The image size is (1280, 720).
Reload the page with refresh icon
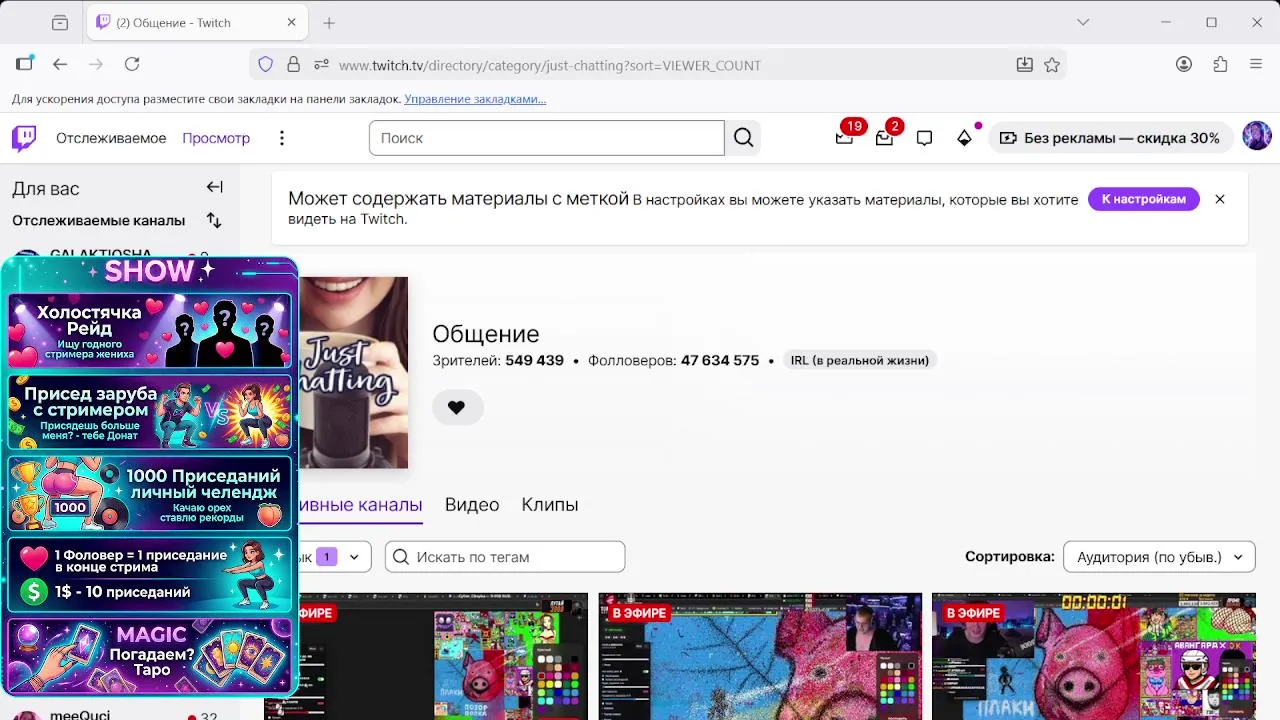132,64
